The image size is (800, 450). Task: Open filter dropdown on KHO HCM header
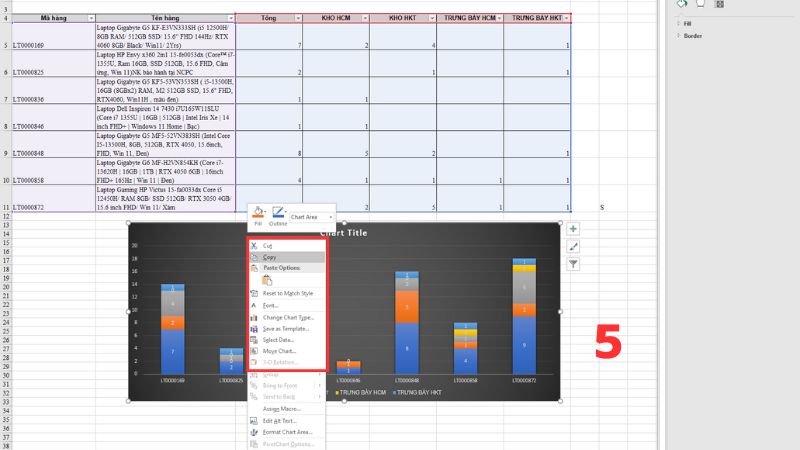(365, 18)
